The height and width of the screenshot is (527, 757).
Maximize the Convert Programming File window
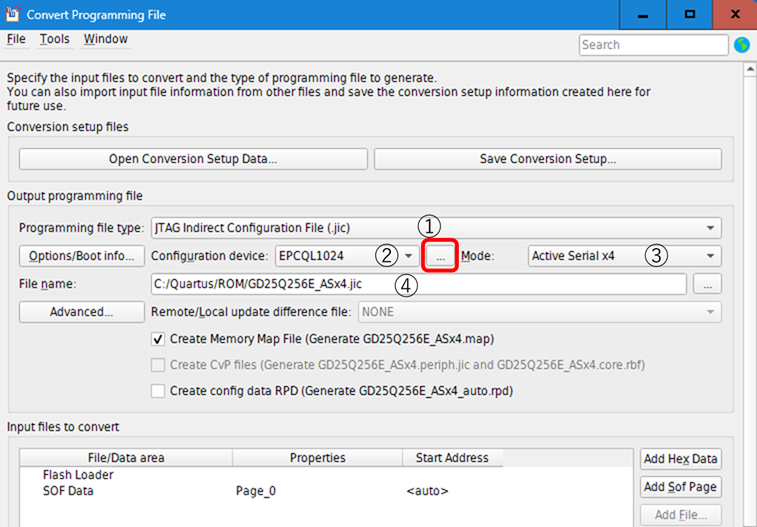point(689,14)
